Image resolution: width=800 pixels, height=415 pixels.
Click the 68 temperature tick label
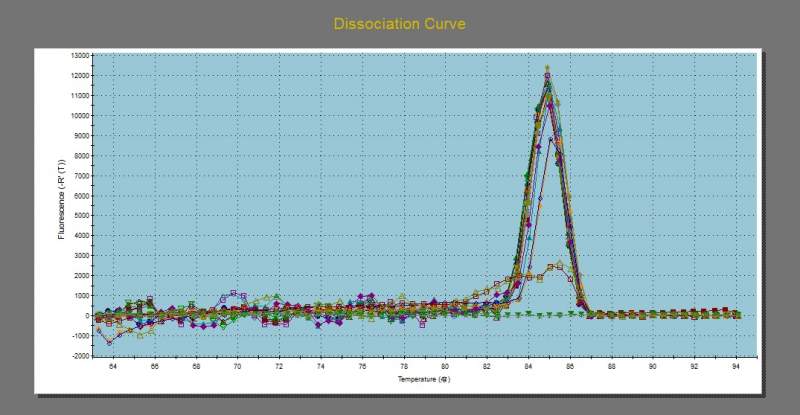(x=196, y=366)
